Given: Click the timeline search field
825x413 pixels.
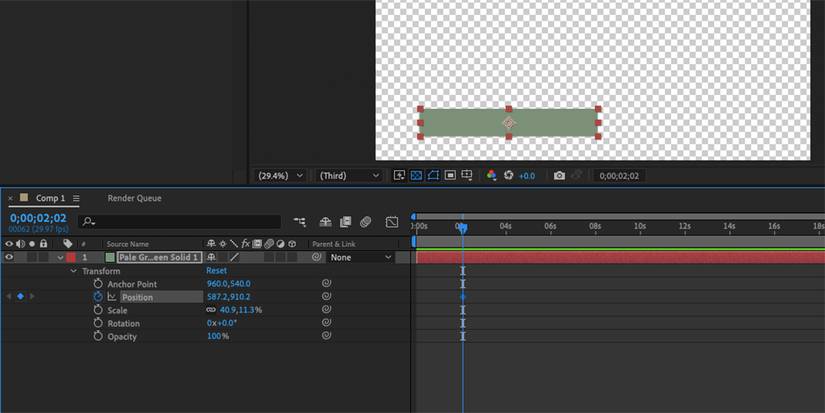Looking at the screenshot, I should point(179,222).
